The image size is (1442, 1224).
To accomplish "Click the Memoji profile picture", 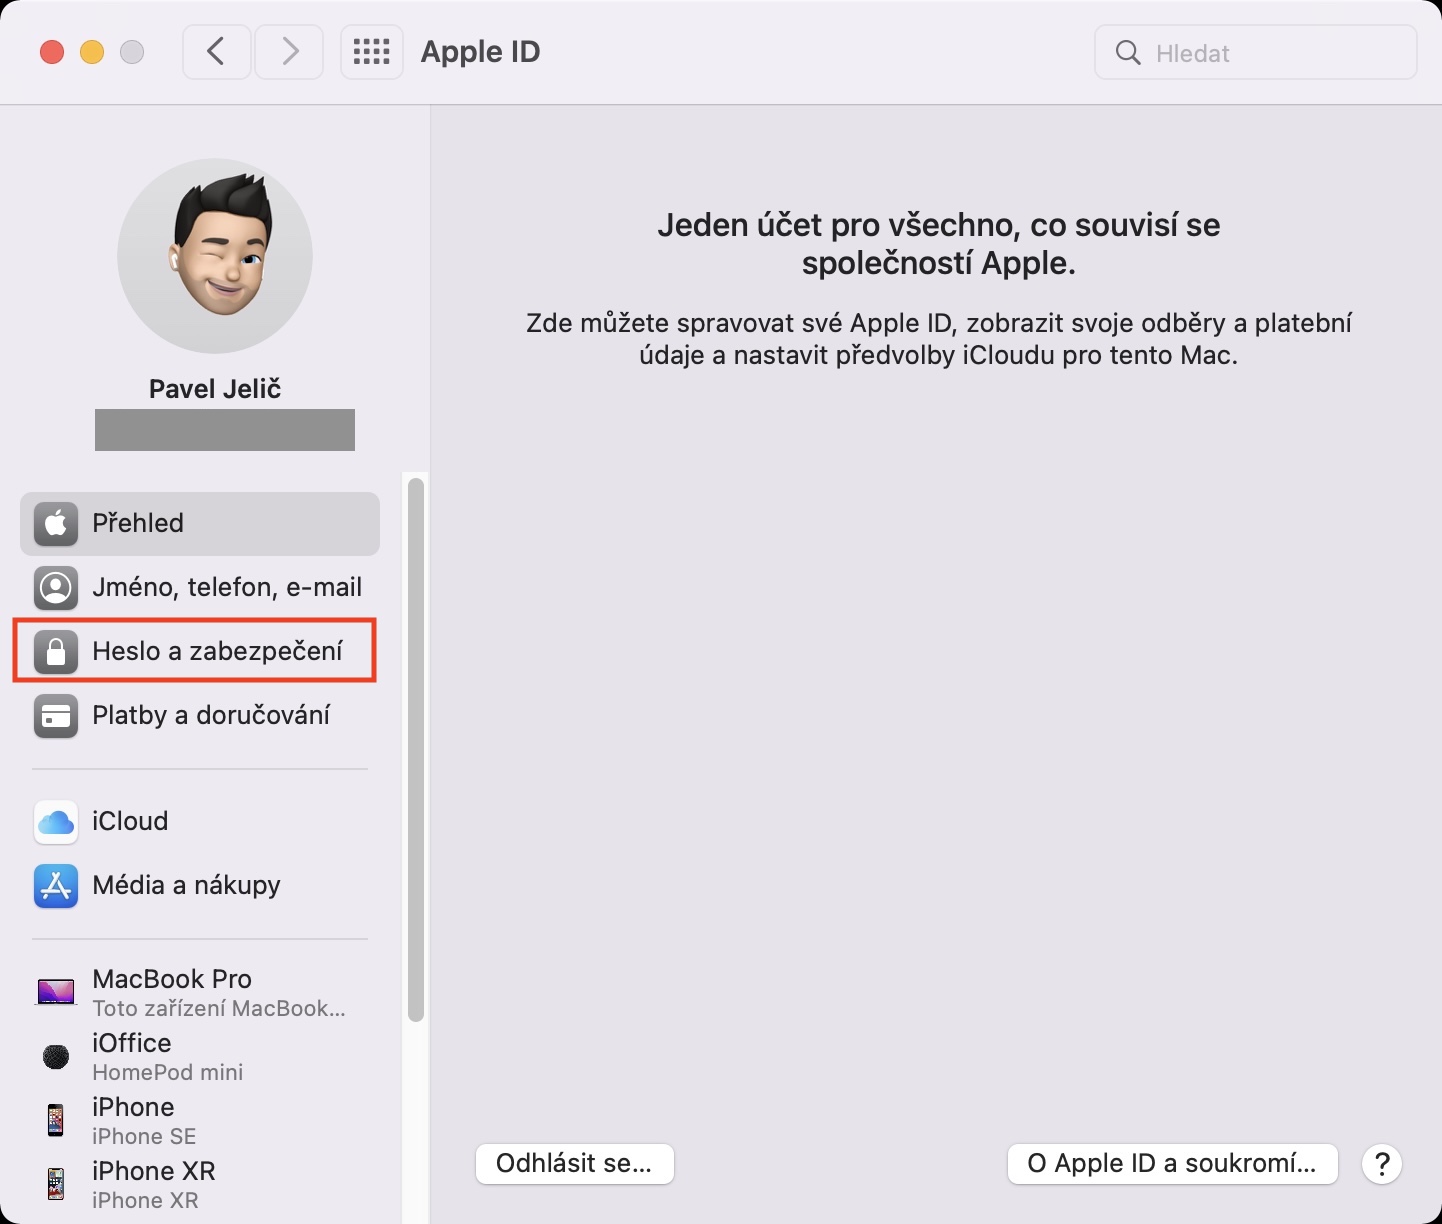I will pyautogui.click(x=215, y=256).
